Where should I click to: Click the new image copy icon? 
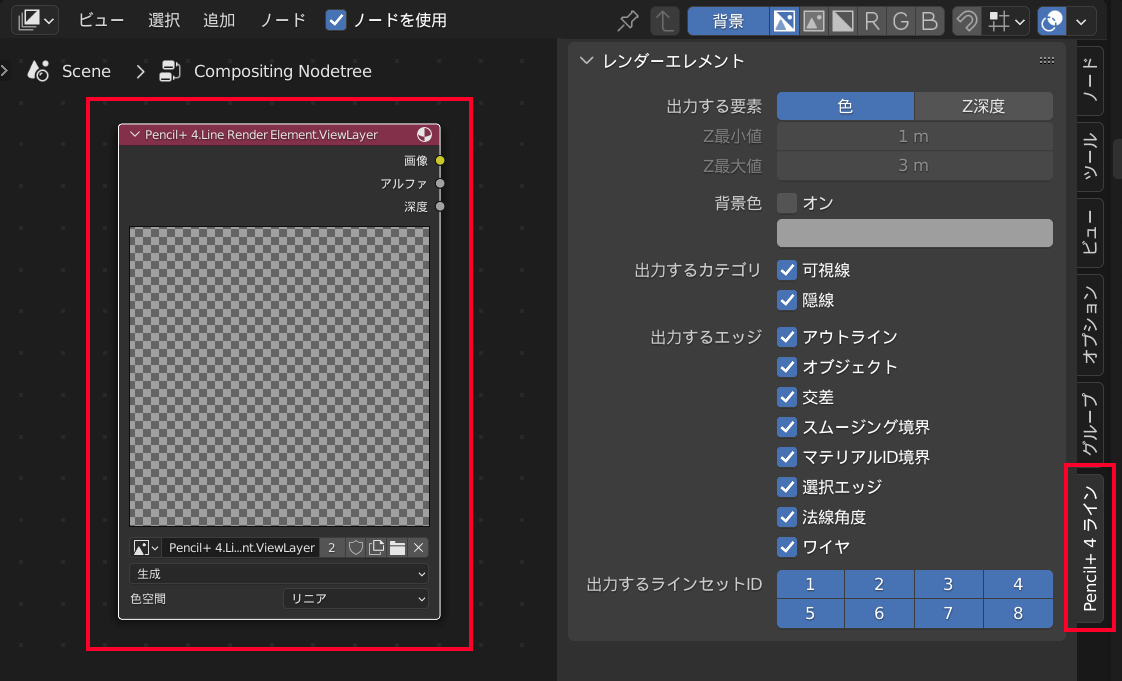pyautogui.click(x=377, y=547)
